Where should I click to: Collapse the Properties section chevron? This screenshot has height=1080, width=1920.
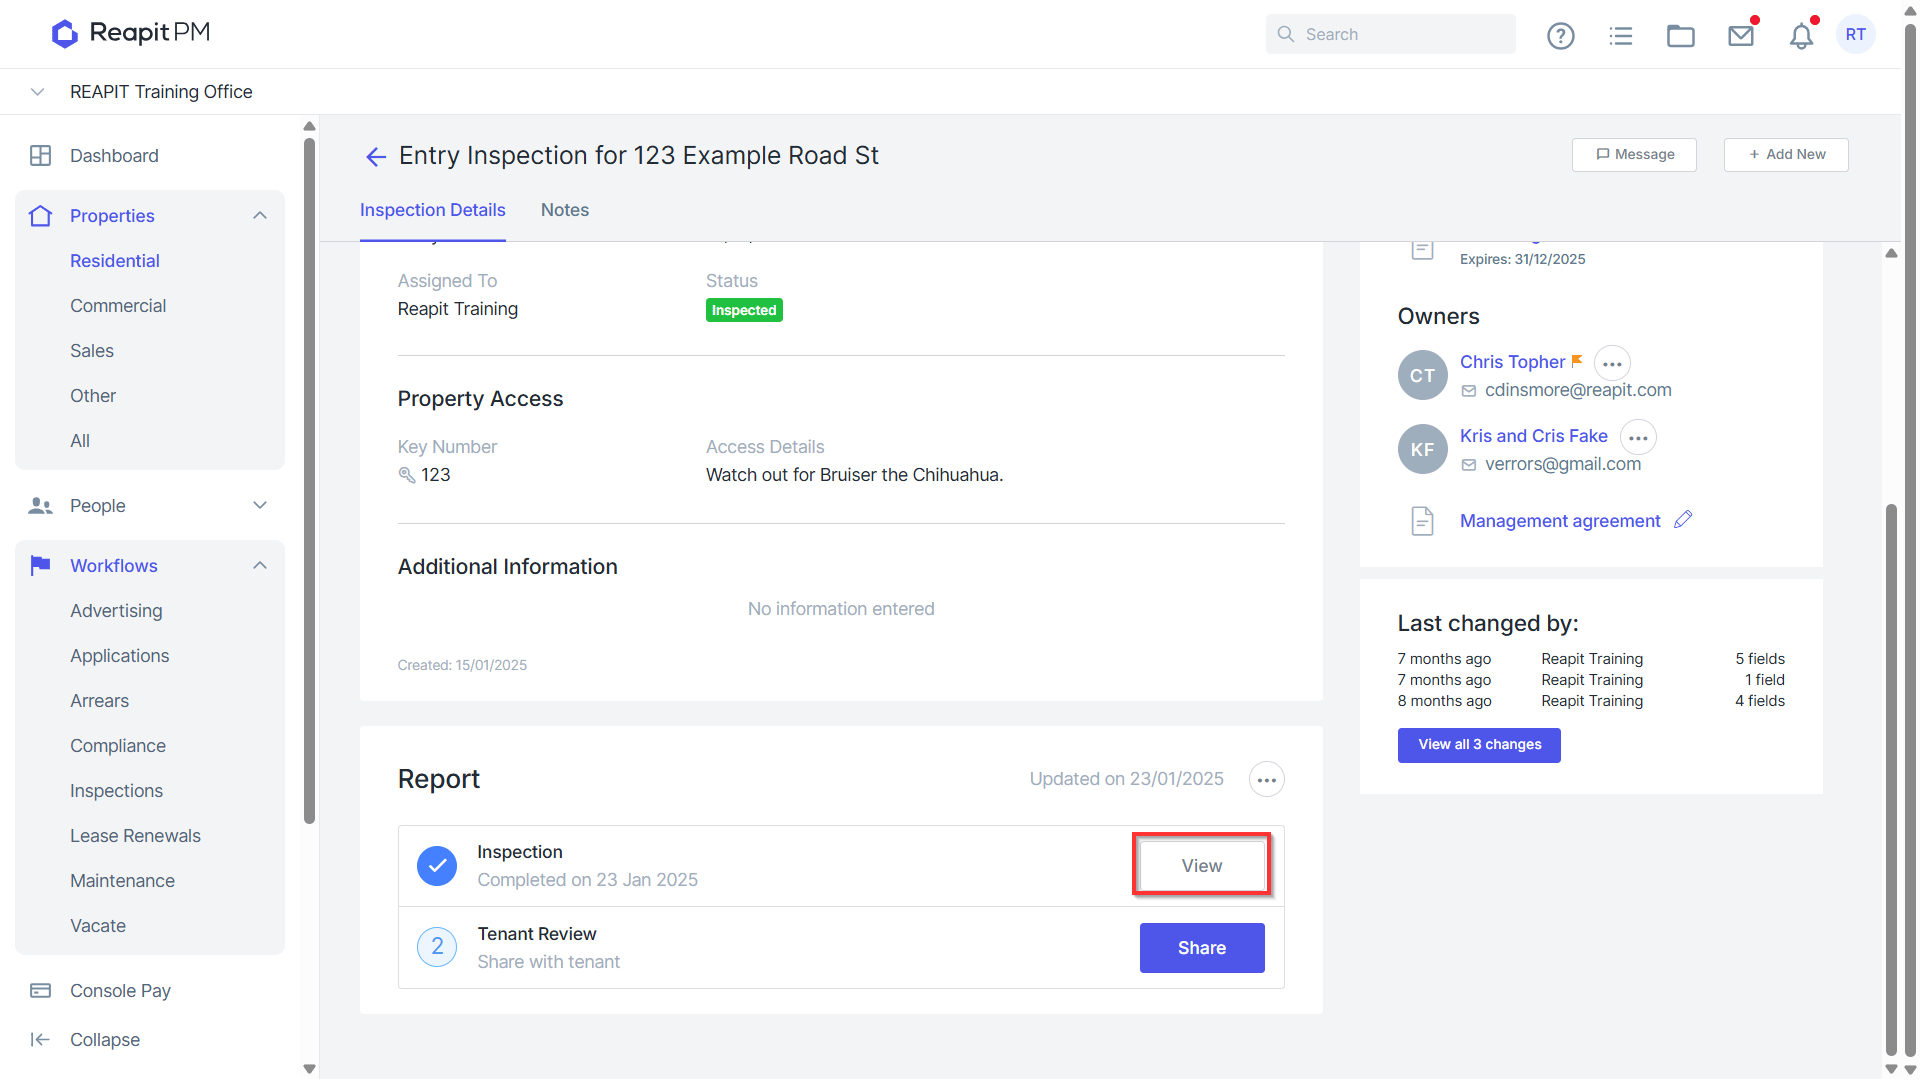click(260, 216)
